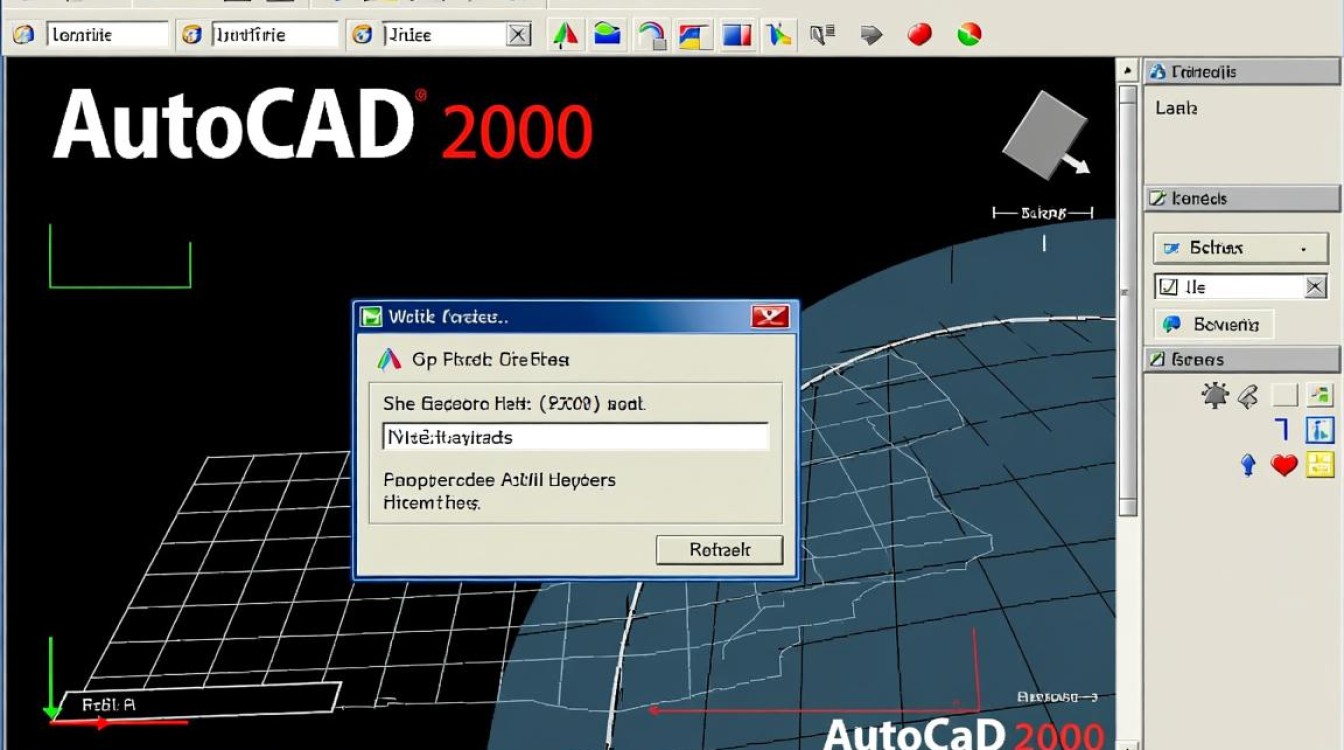Click the red sphere toolbar icon
The height and width of the screenshot is (750, 1344).
click(919, 35)
